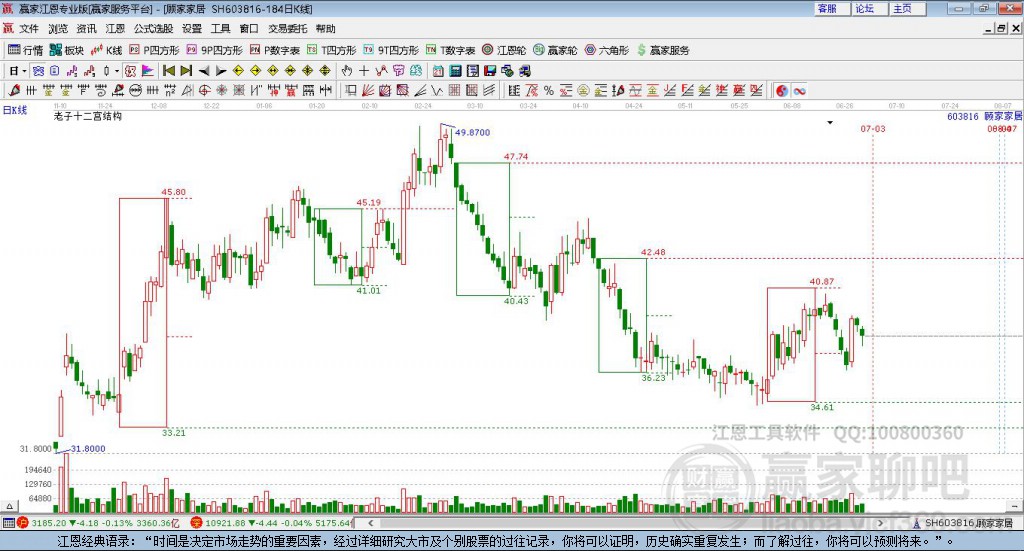Select the zigzag wave line tool
The width and height of the screenshot is (1024, 551).
click(438, 91)
